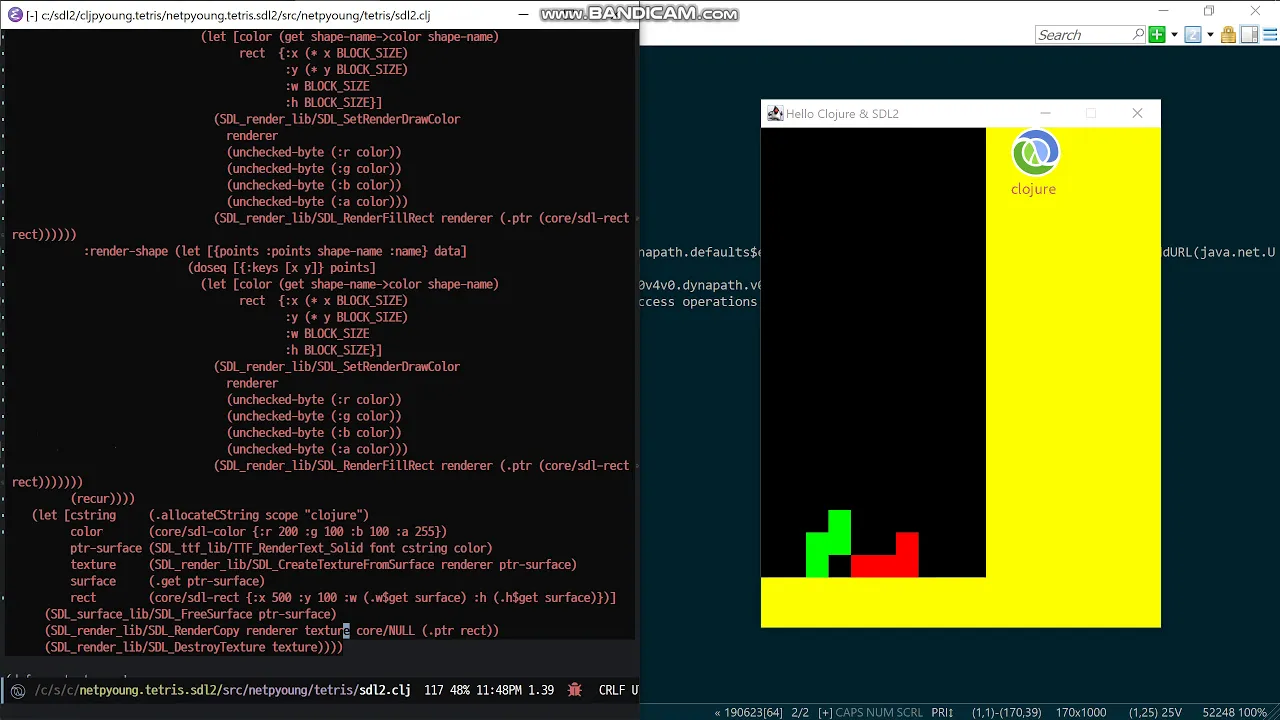Click 'SDL_RenderCopy' in the code
1280x720 pixels.
[x=193, y=630]
